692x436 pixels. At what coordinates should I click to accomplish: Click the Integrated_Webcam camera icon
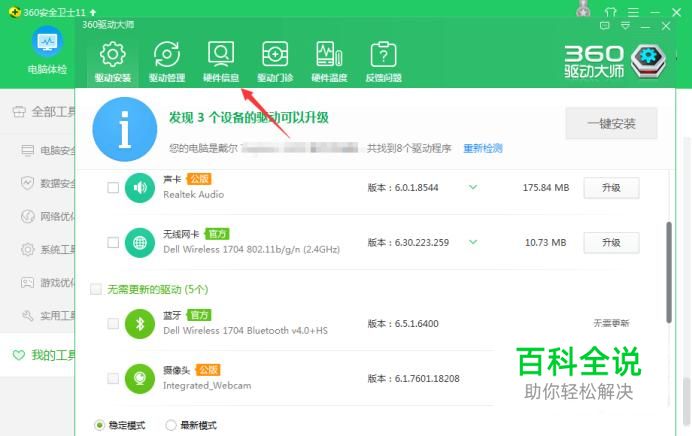pyautogui.click(x=140, y=379)
